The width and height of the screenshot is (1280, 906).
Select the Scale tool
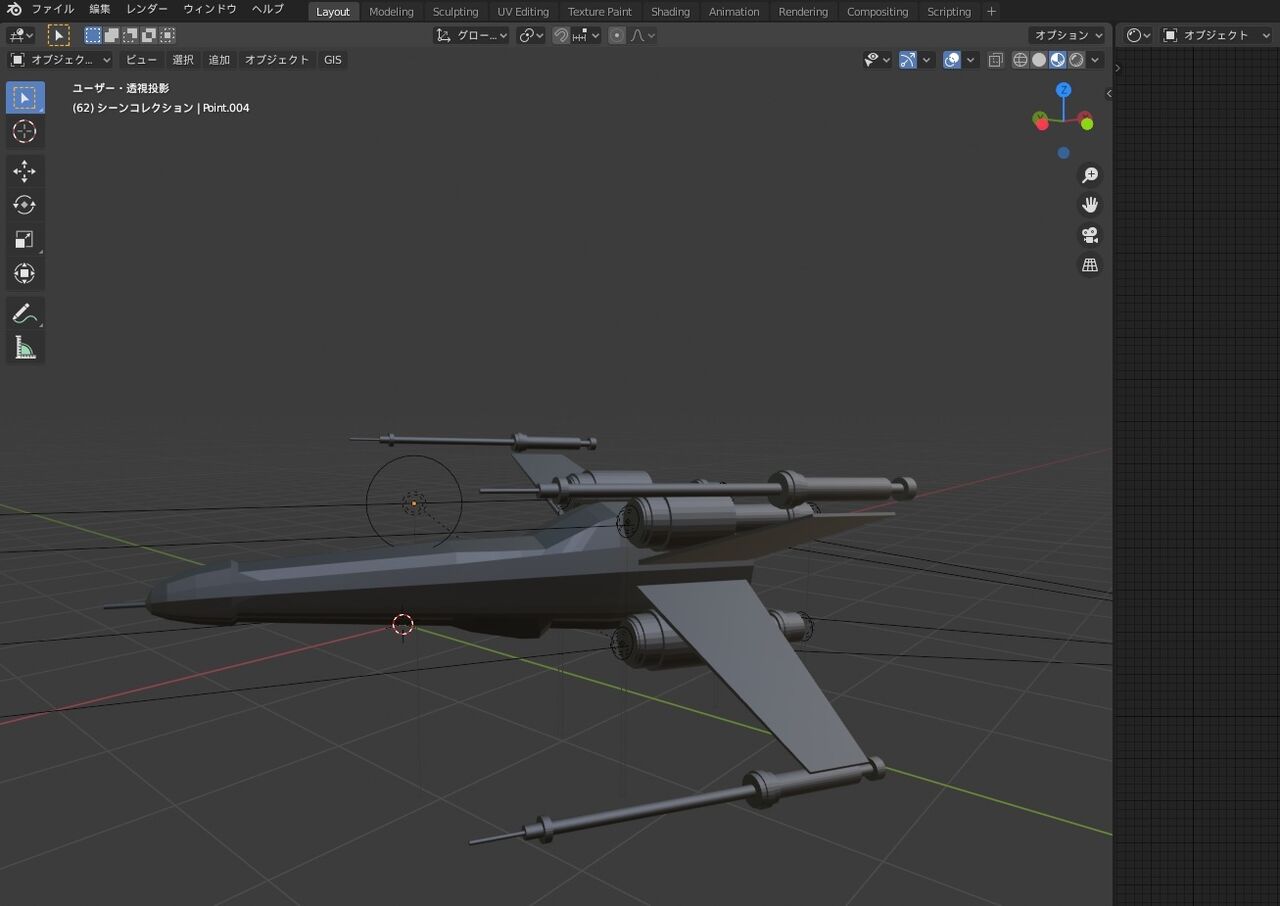click(25, 239)
